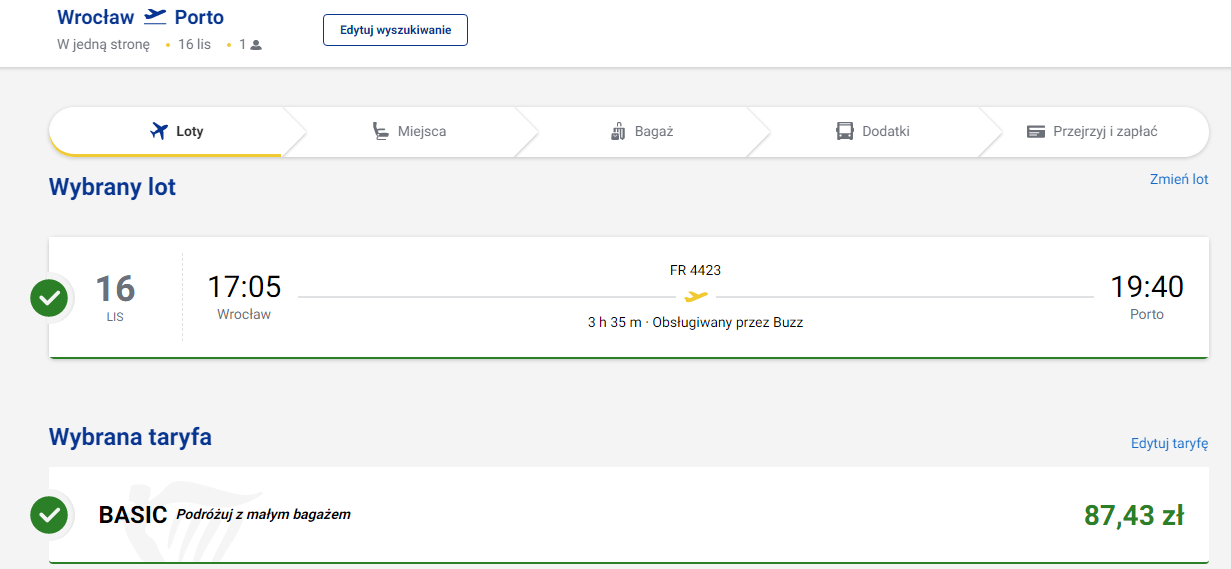This screenshot has width=1231, height=569.
Task: Click the credit card icon beside Przejrzyj i zapłać
Action: [1036, 131]
